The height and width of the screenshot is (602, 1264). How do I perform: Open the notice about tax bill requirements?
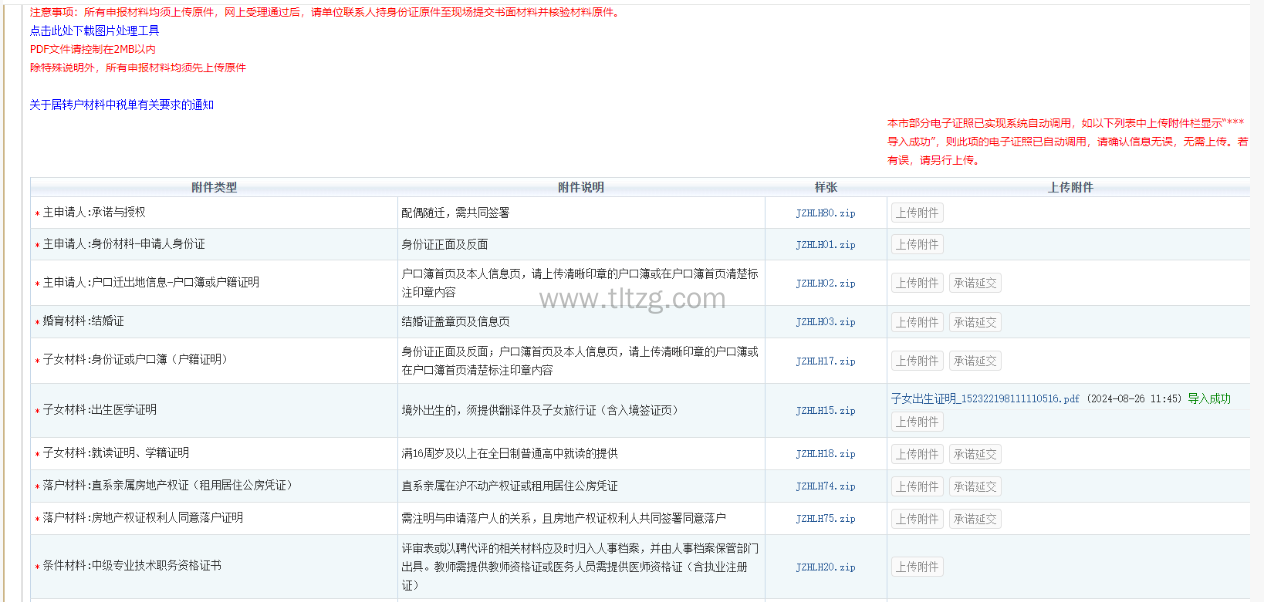point(121,105)
